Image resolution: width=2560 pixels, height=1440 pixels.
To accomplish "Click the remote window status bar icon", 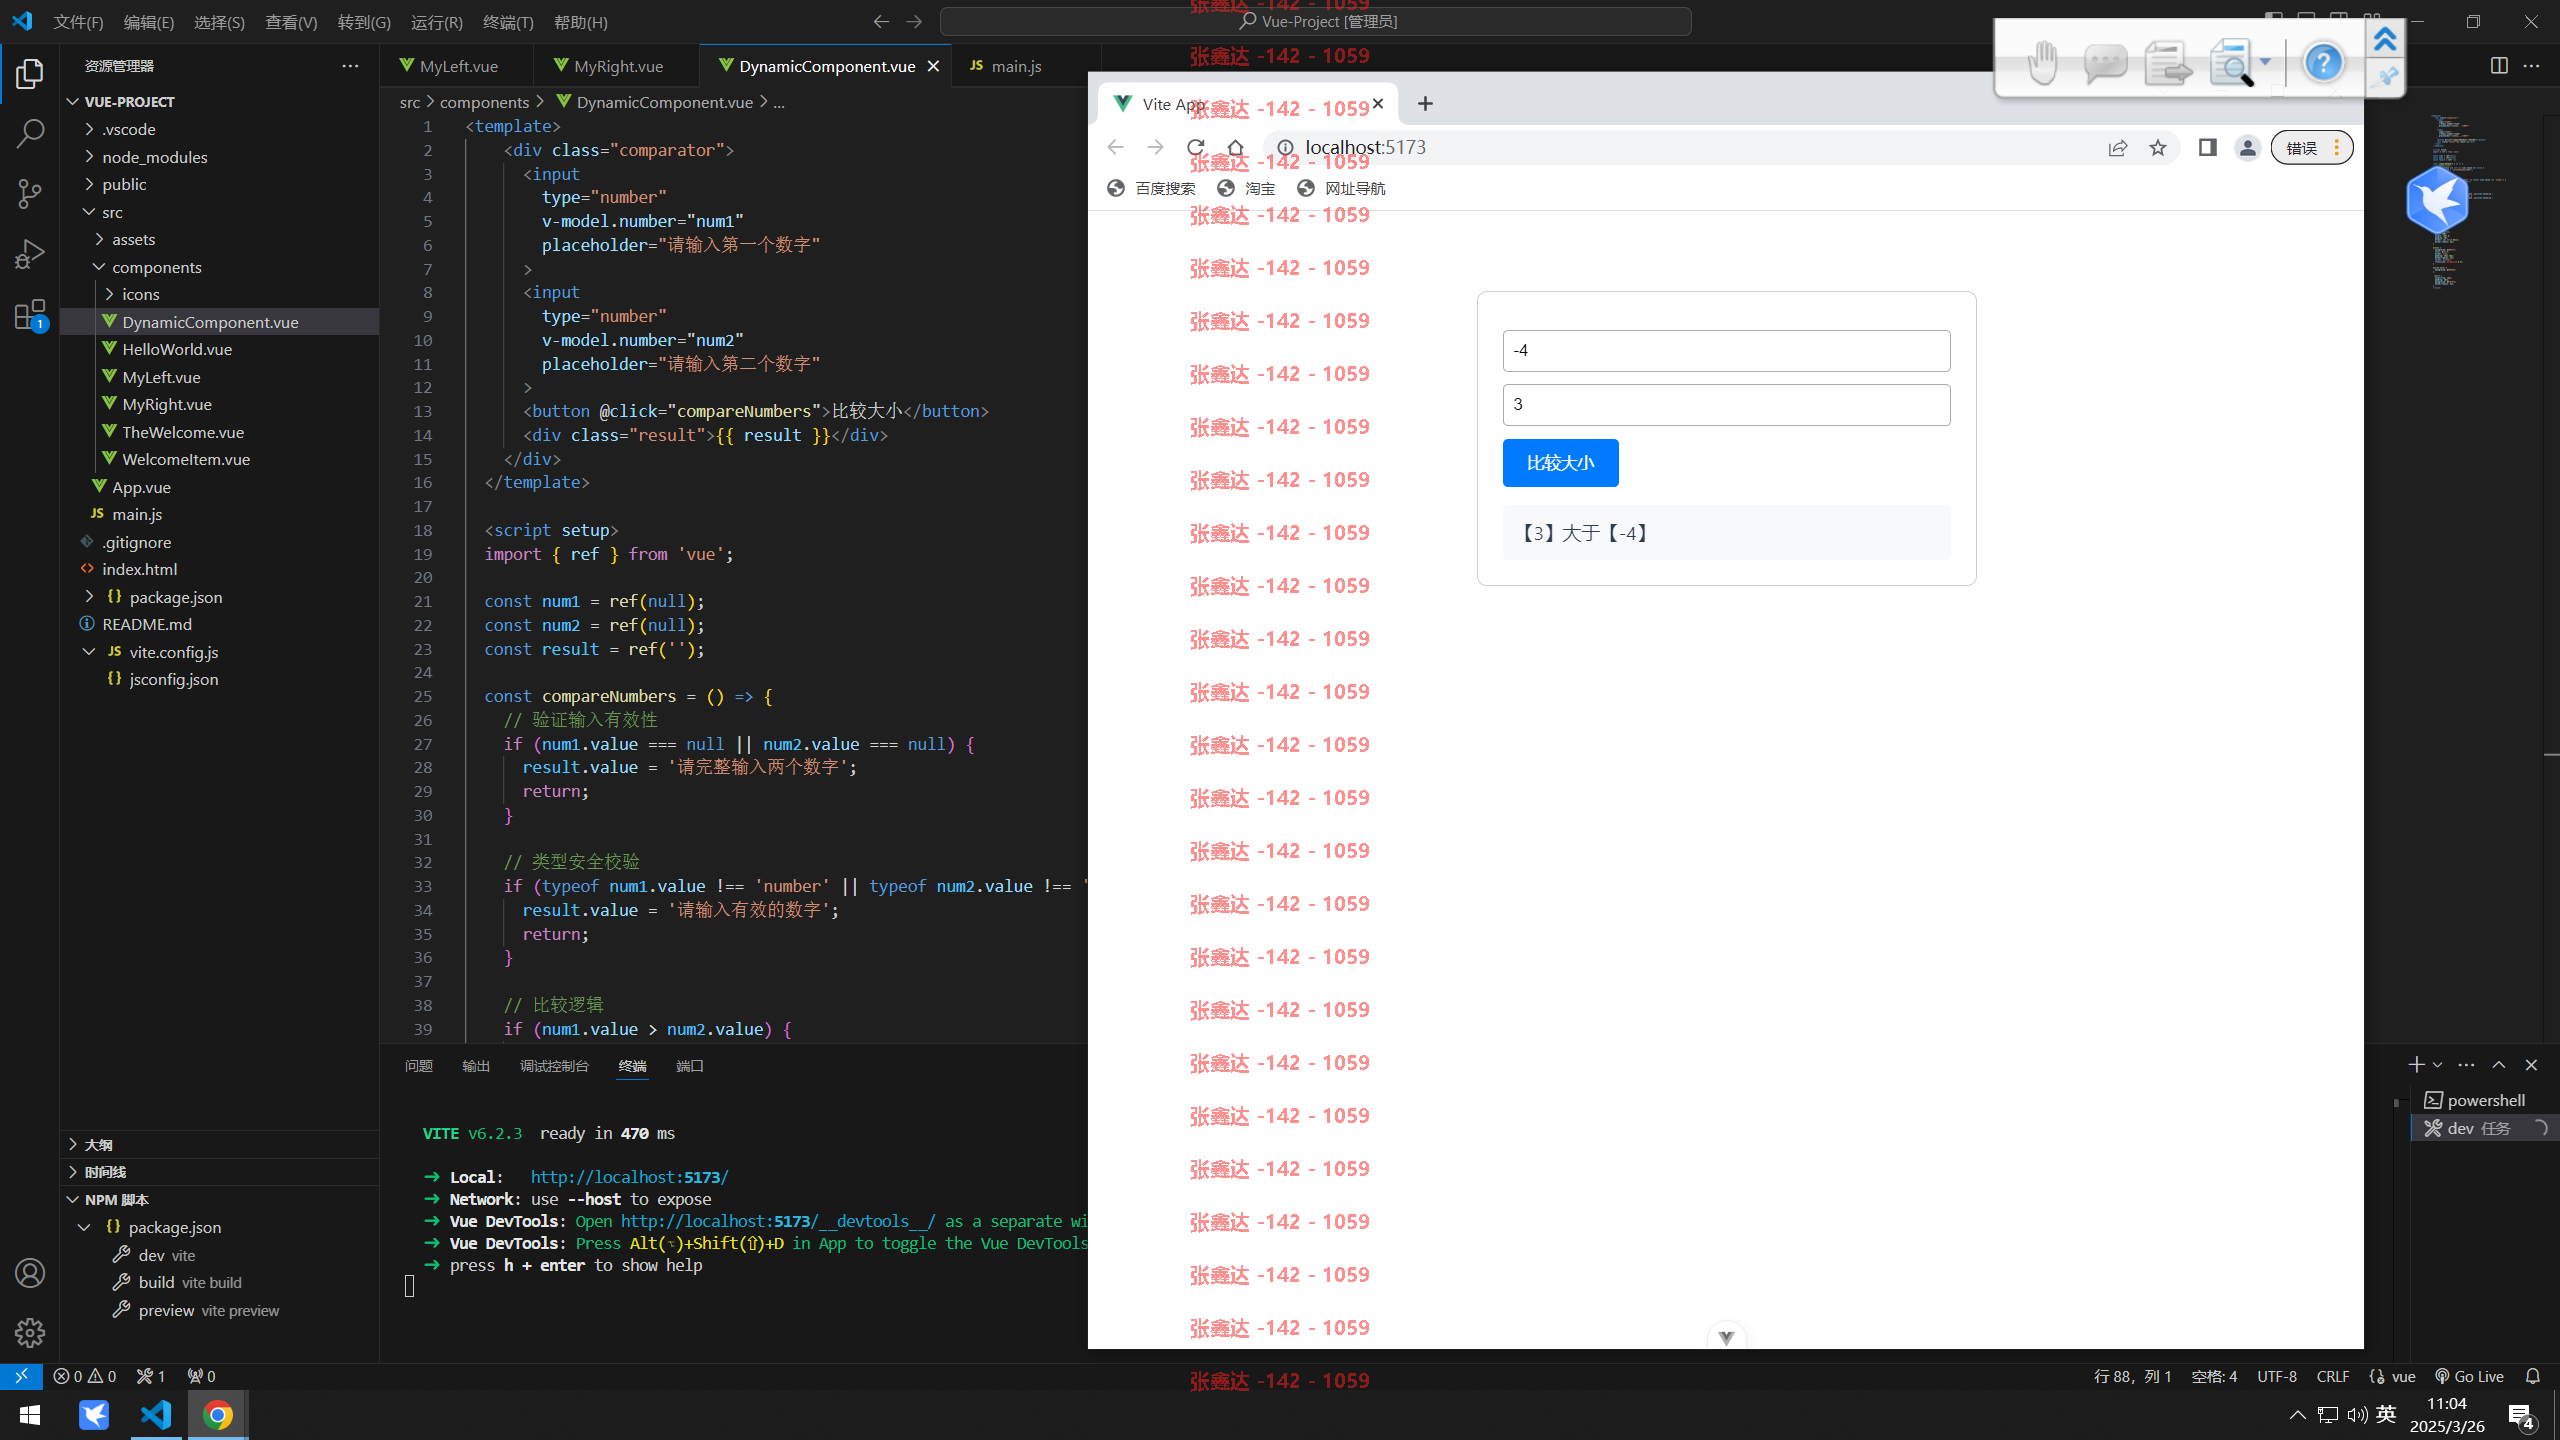I will click(21, 1376).
